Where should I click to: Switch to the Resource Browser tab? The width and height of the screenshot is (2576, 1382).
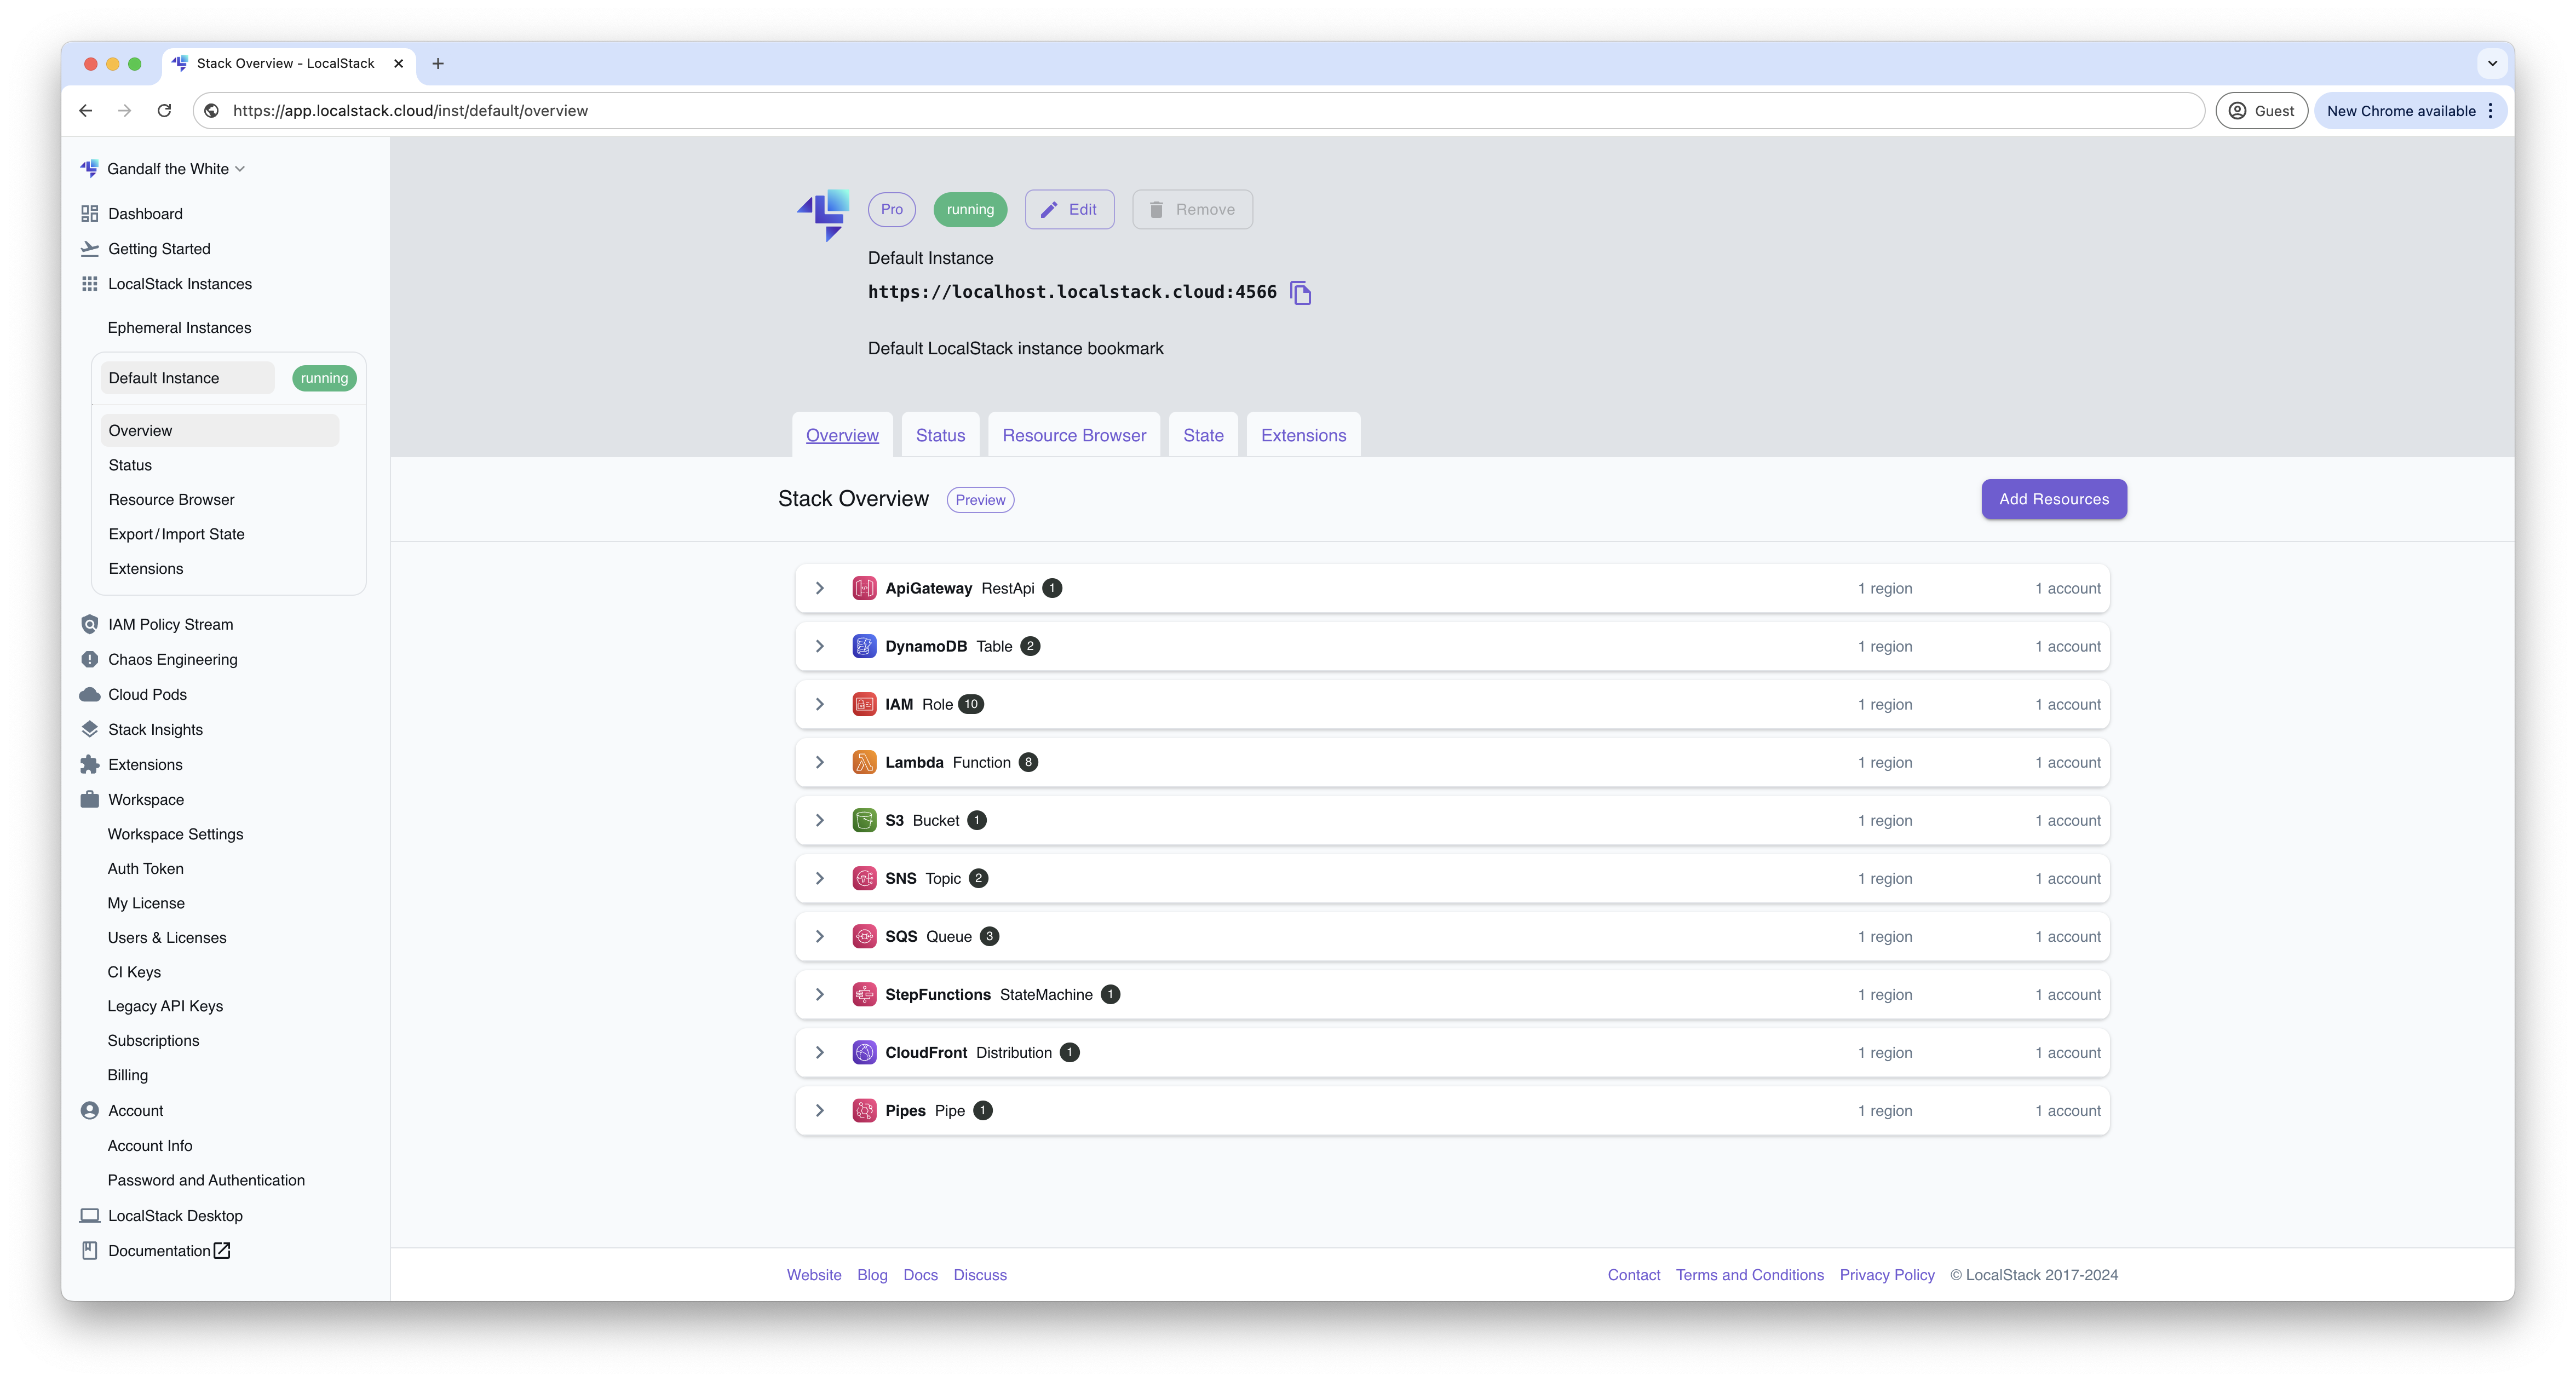(1073, 434)
